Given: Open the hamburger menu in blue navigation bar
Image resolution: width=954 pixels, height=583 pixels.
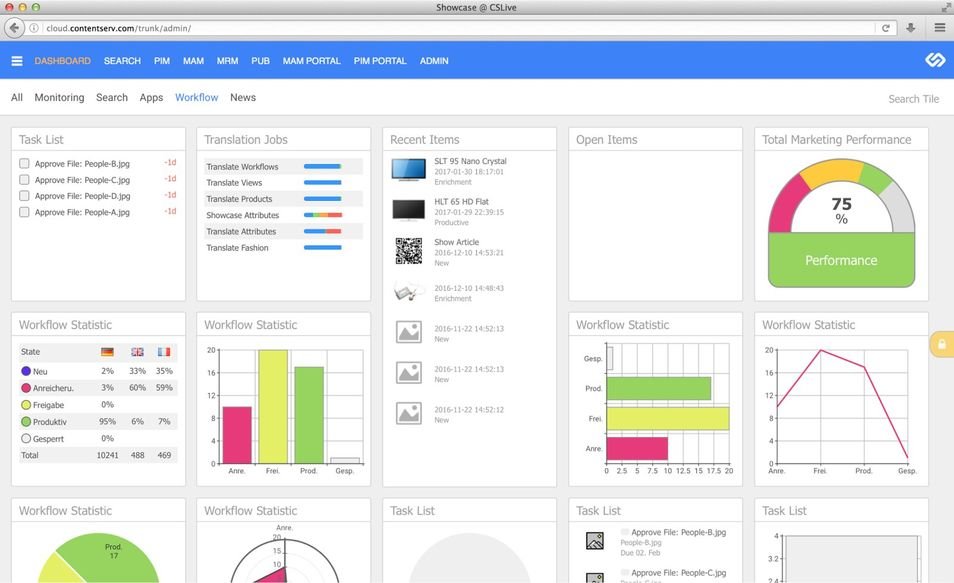Looking at the screenshot, I should coord(17,61).
